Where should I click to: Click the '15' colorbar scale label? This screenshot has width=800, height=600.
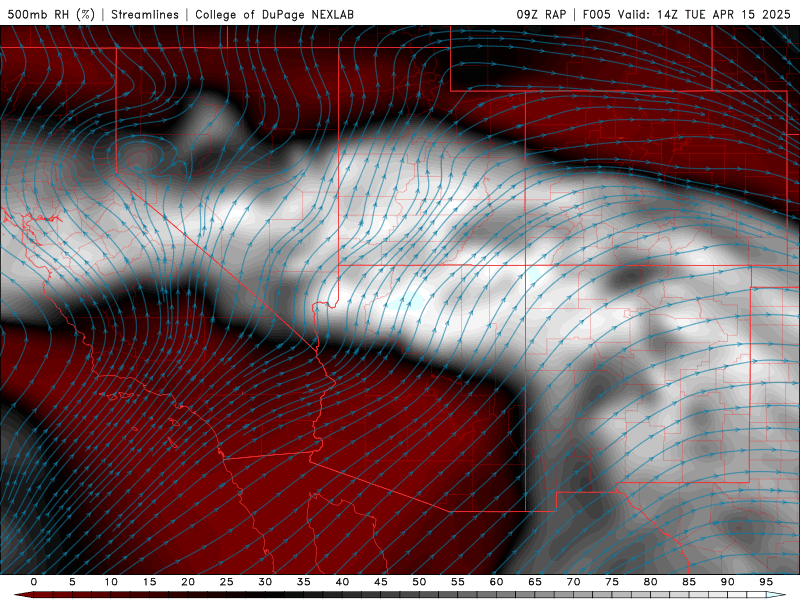(x=149, y=582)
